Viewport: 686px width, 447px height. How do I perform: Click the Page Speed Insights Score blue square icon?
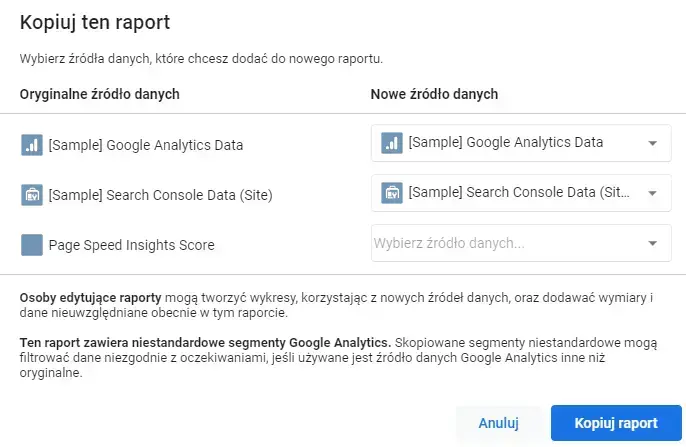tap(32, 244)
